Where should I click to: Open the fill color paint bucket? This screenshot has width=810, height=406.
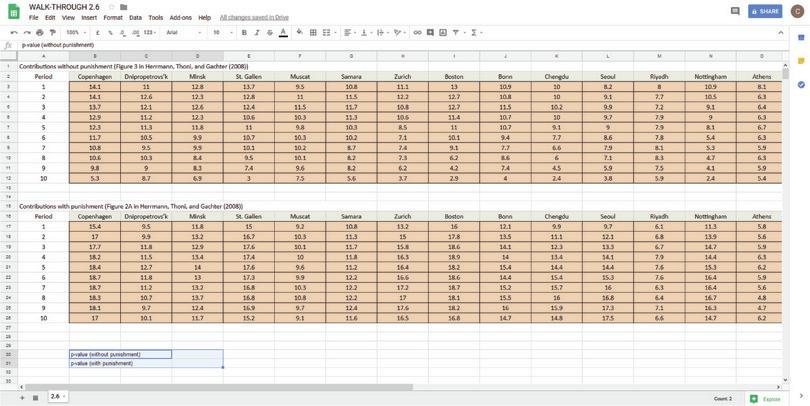coord(300,33)
